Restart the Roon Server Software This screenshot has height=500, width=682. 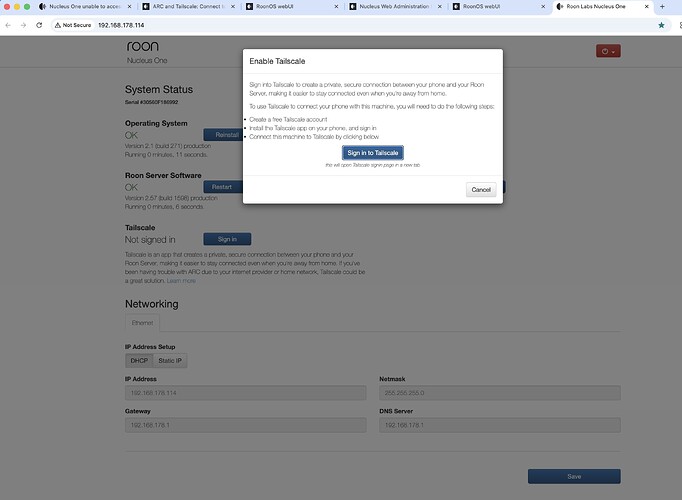click(x=223, y=187)
